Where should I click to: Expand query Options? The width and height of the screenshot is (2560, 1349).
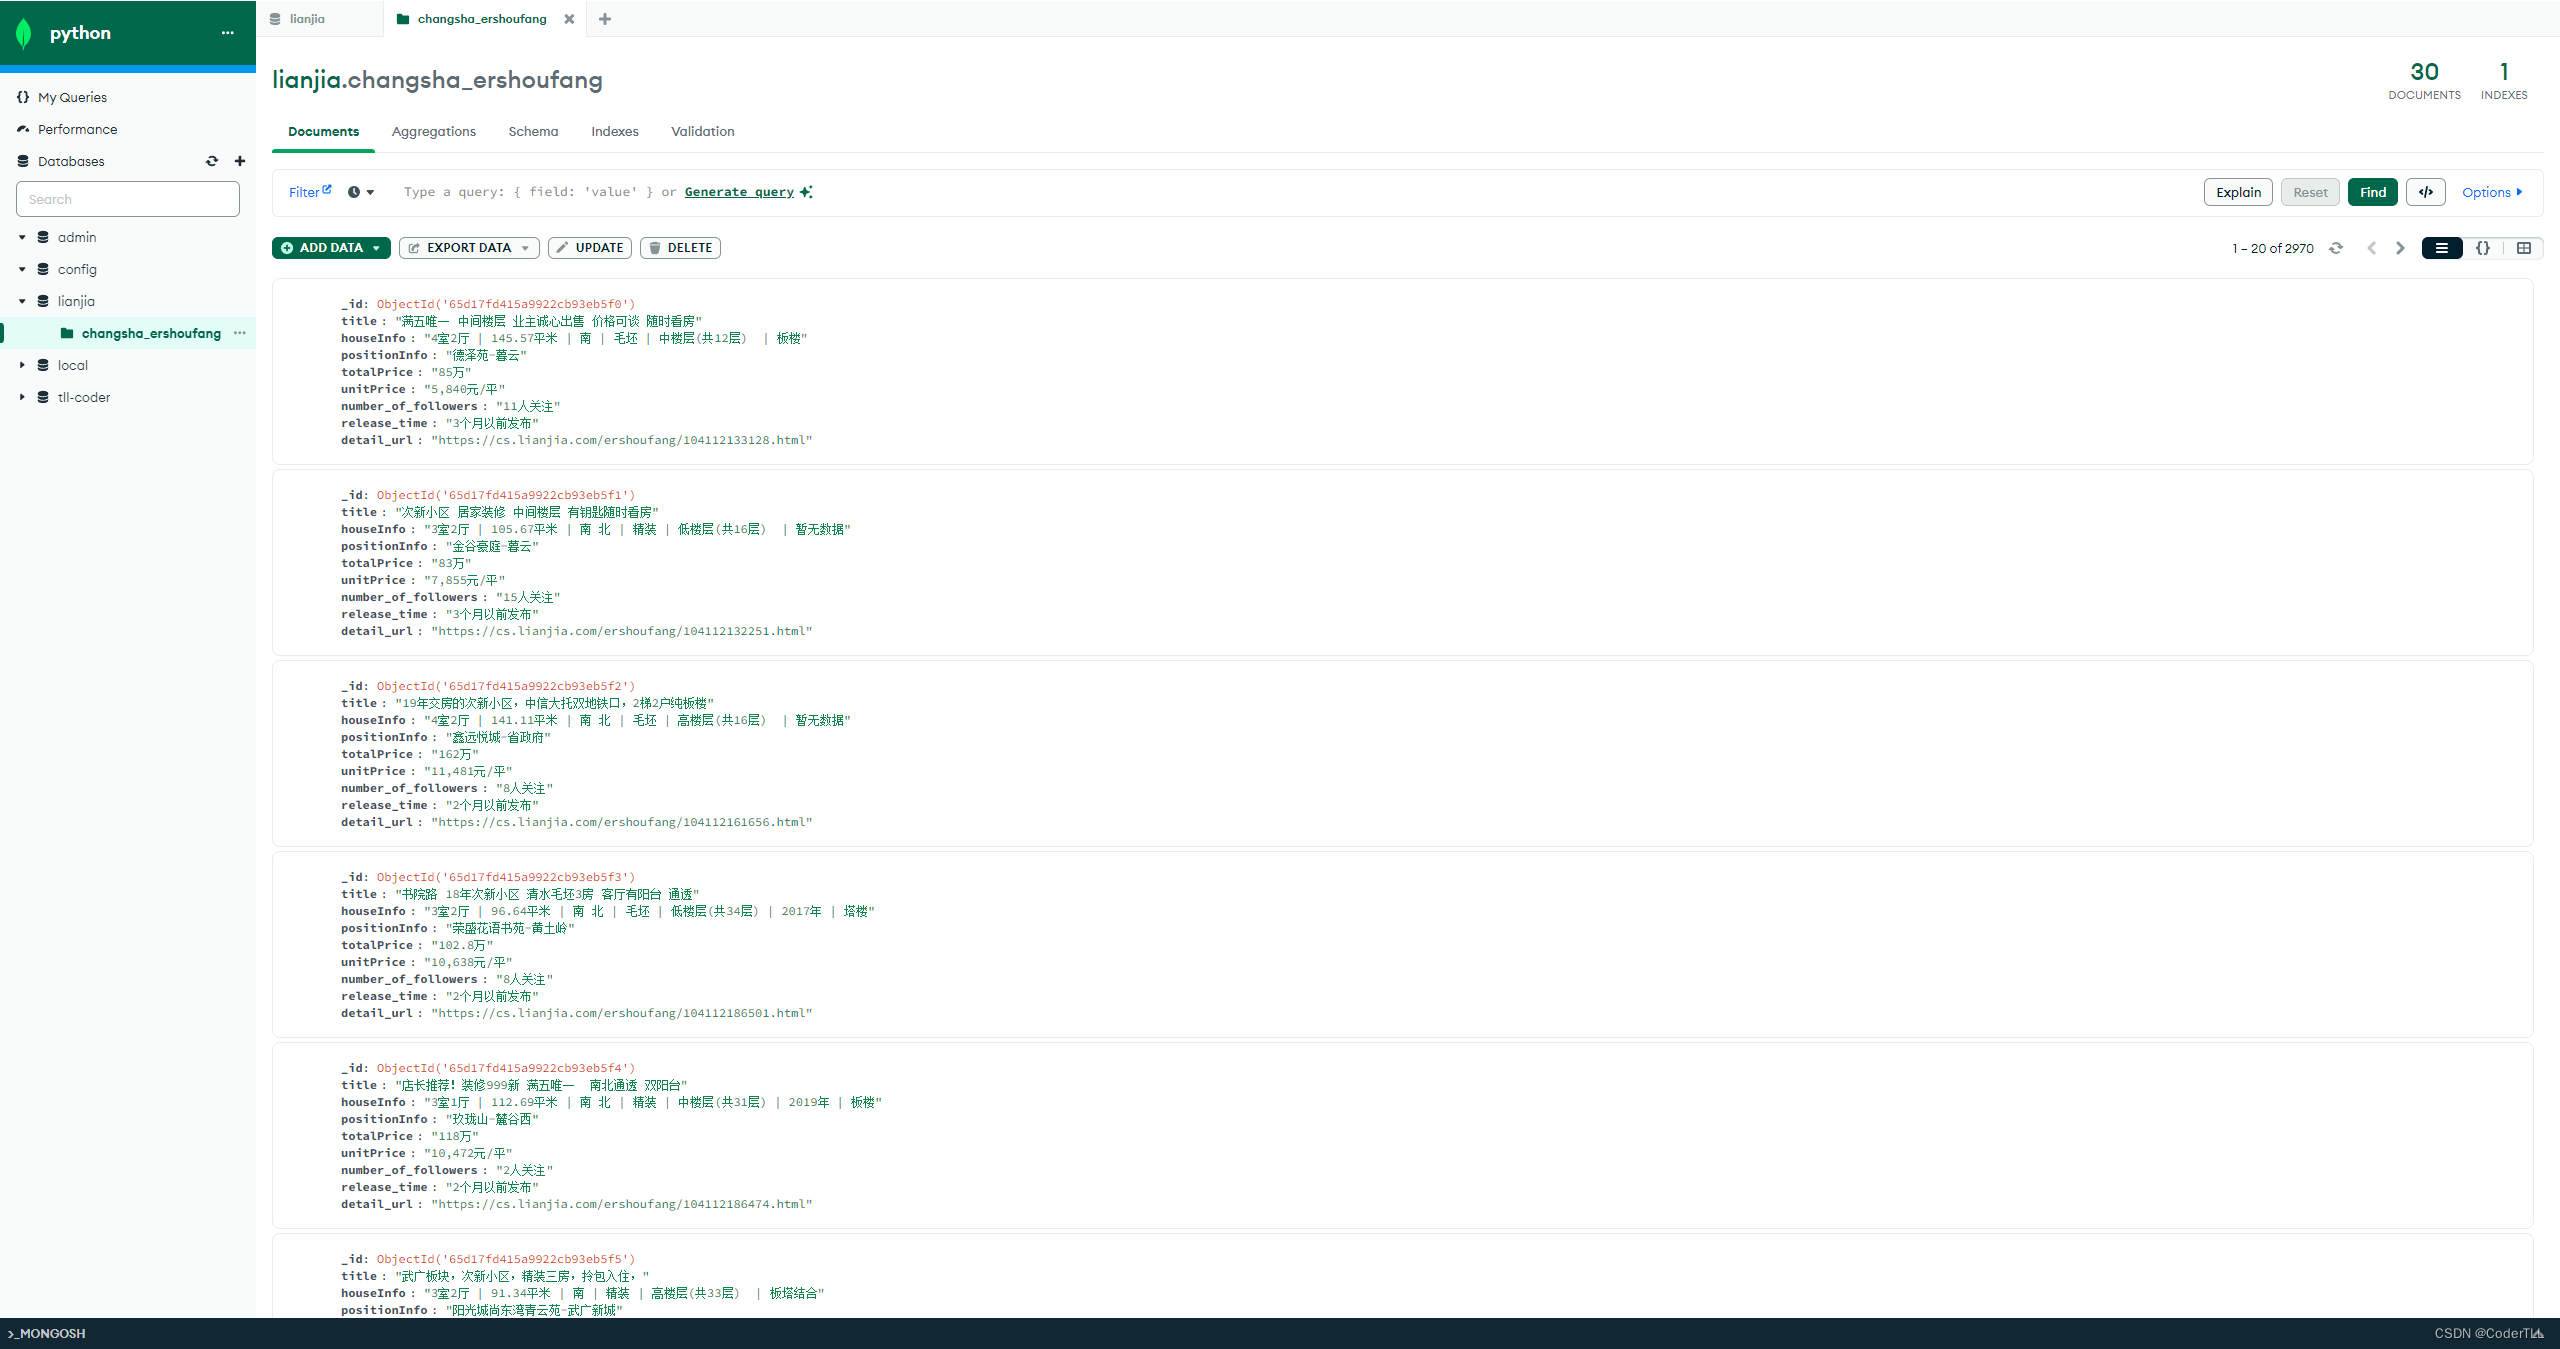(x=2492, y=192)
